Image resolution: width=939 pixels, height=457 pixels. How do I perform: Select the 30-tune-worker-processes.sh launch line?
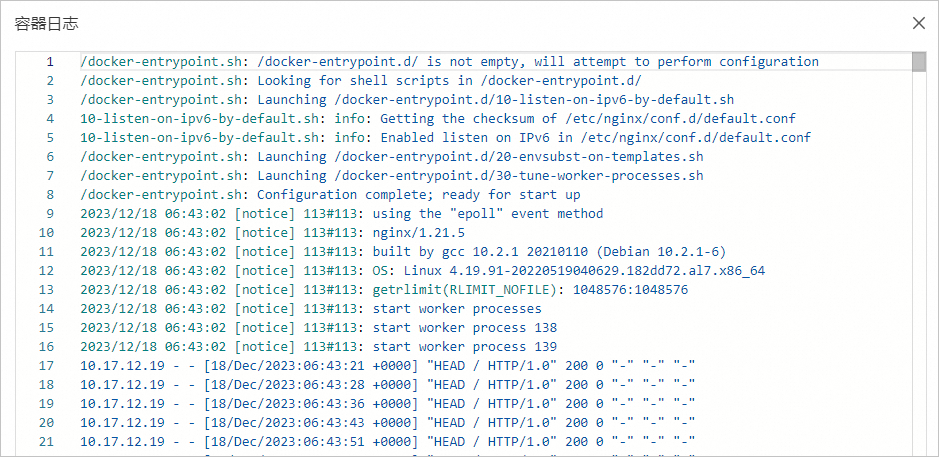pyautogui.click(x=392, y=176)
